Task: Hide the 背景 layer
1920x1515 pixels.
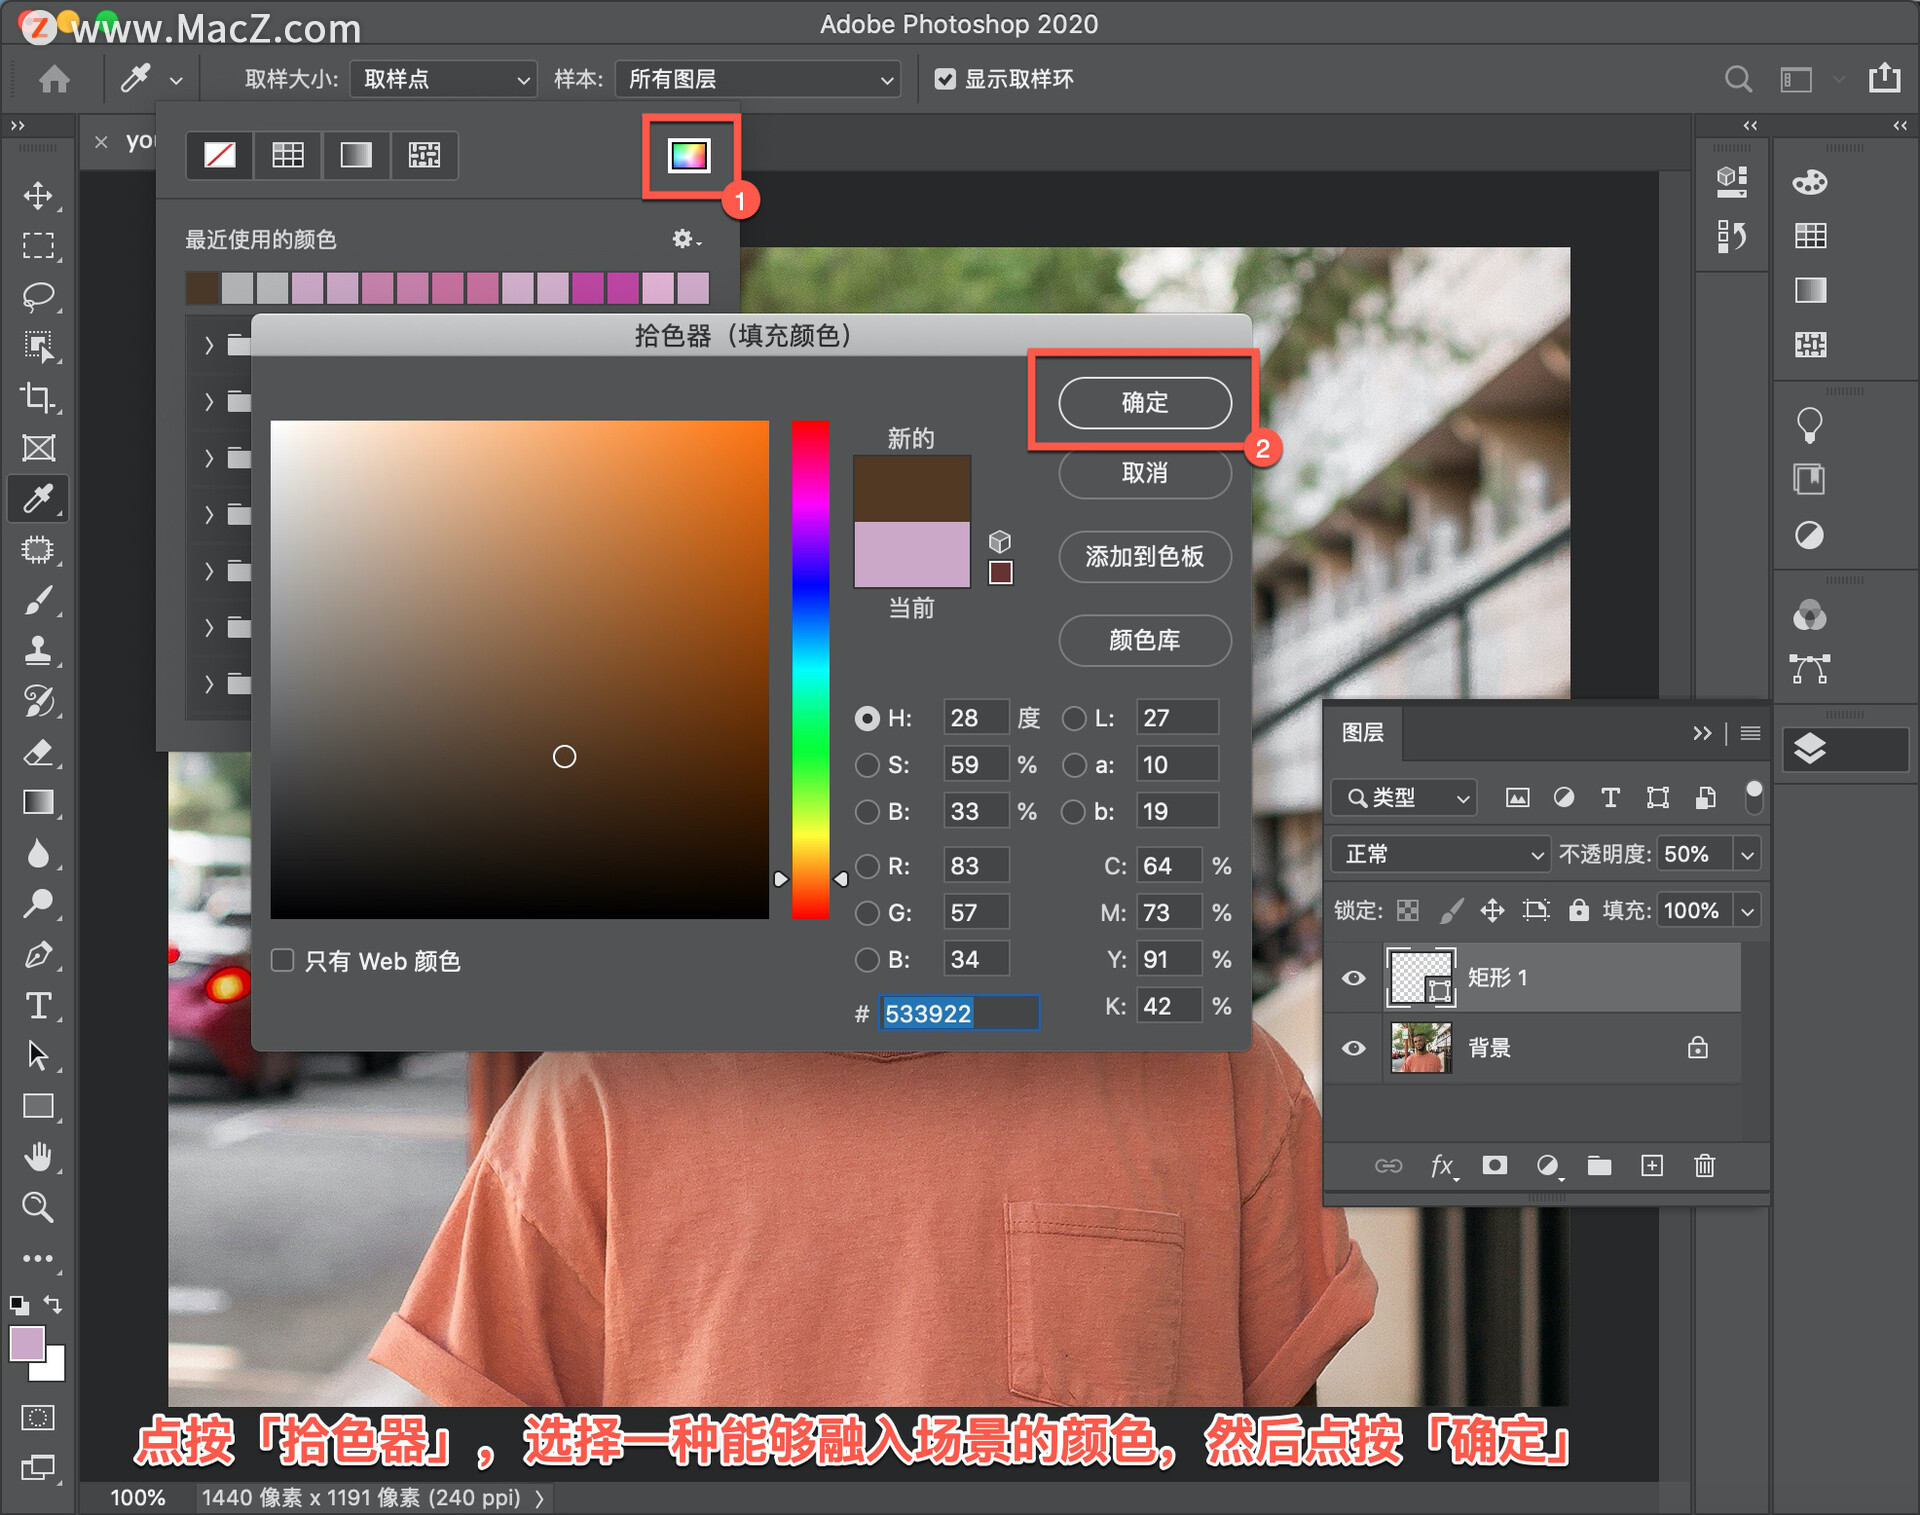Action: tap(1354, 1048)
